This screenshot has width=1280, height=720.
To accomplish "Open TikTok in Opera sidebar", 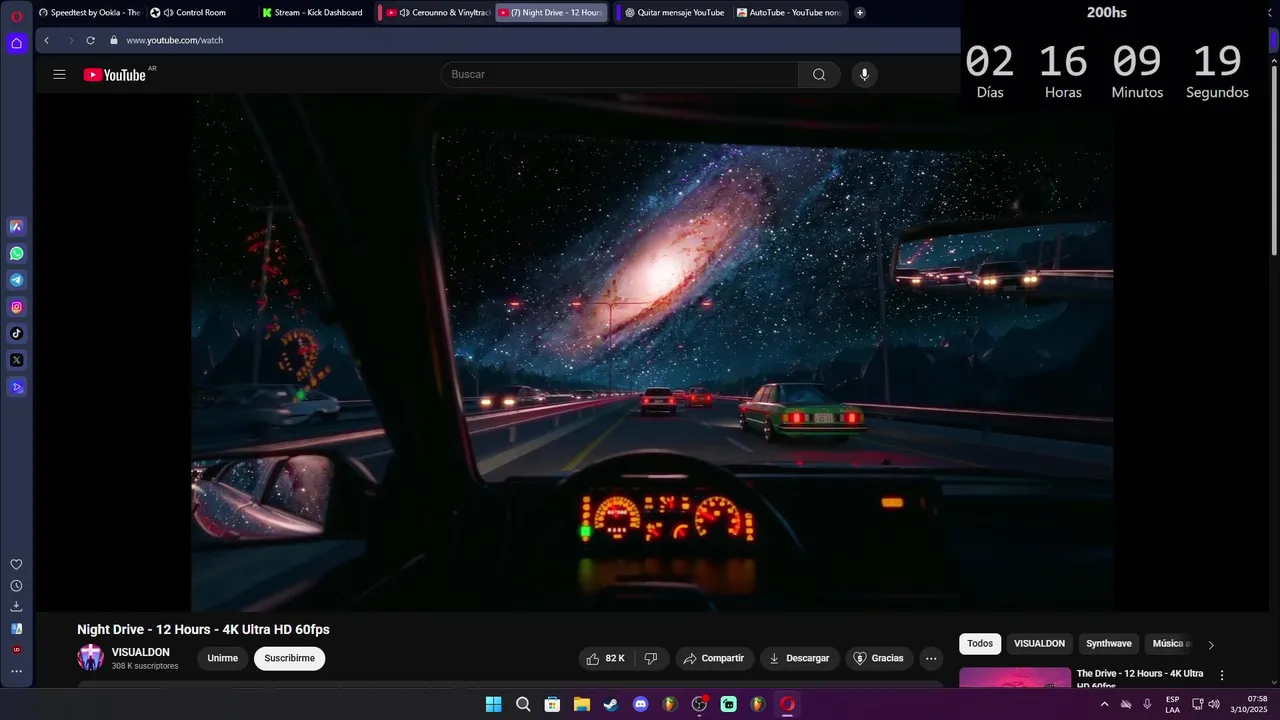I will [x=16, y=334].
